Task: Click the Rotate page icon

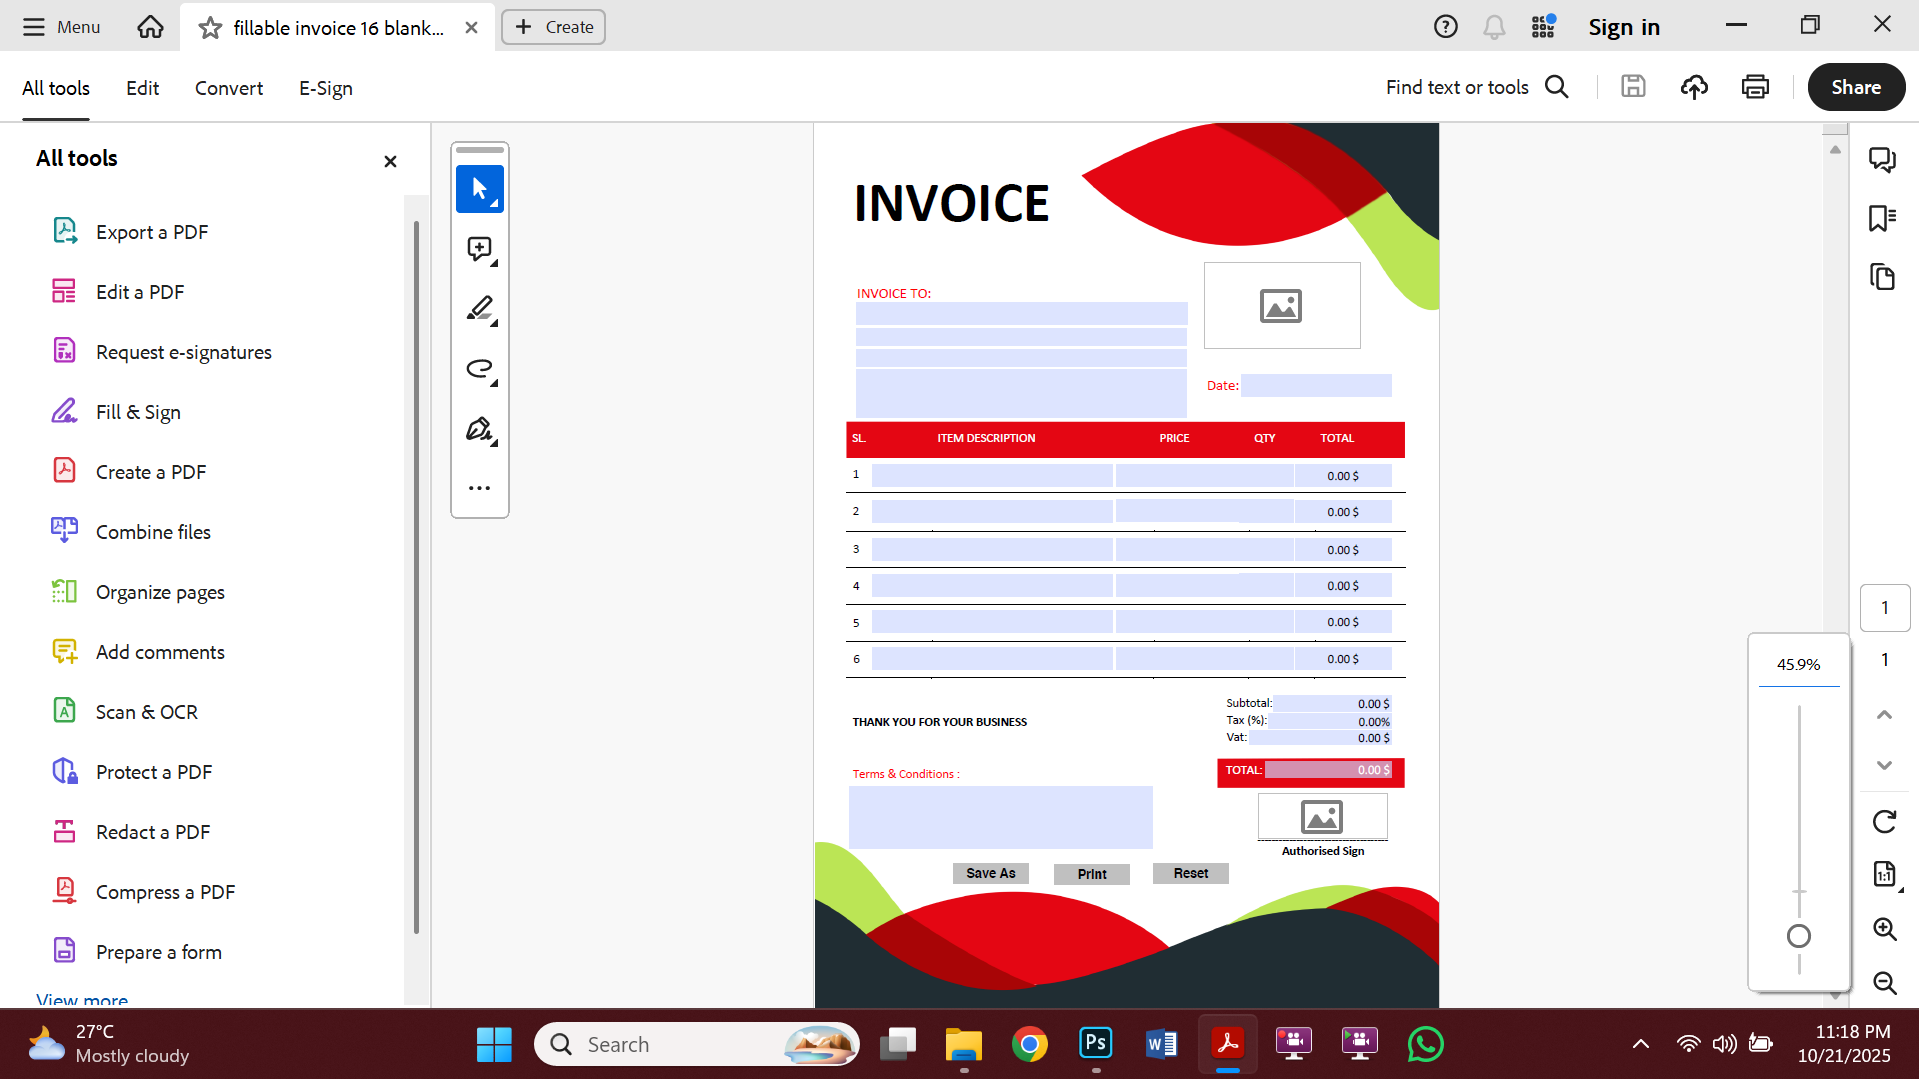Action: coord(1884,821)
